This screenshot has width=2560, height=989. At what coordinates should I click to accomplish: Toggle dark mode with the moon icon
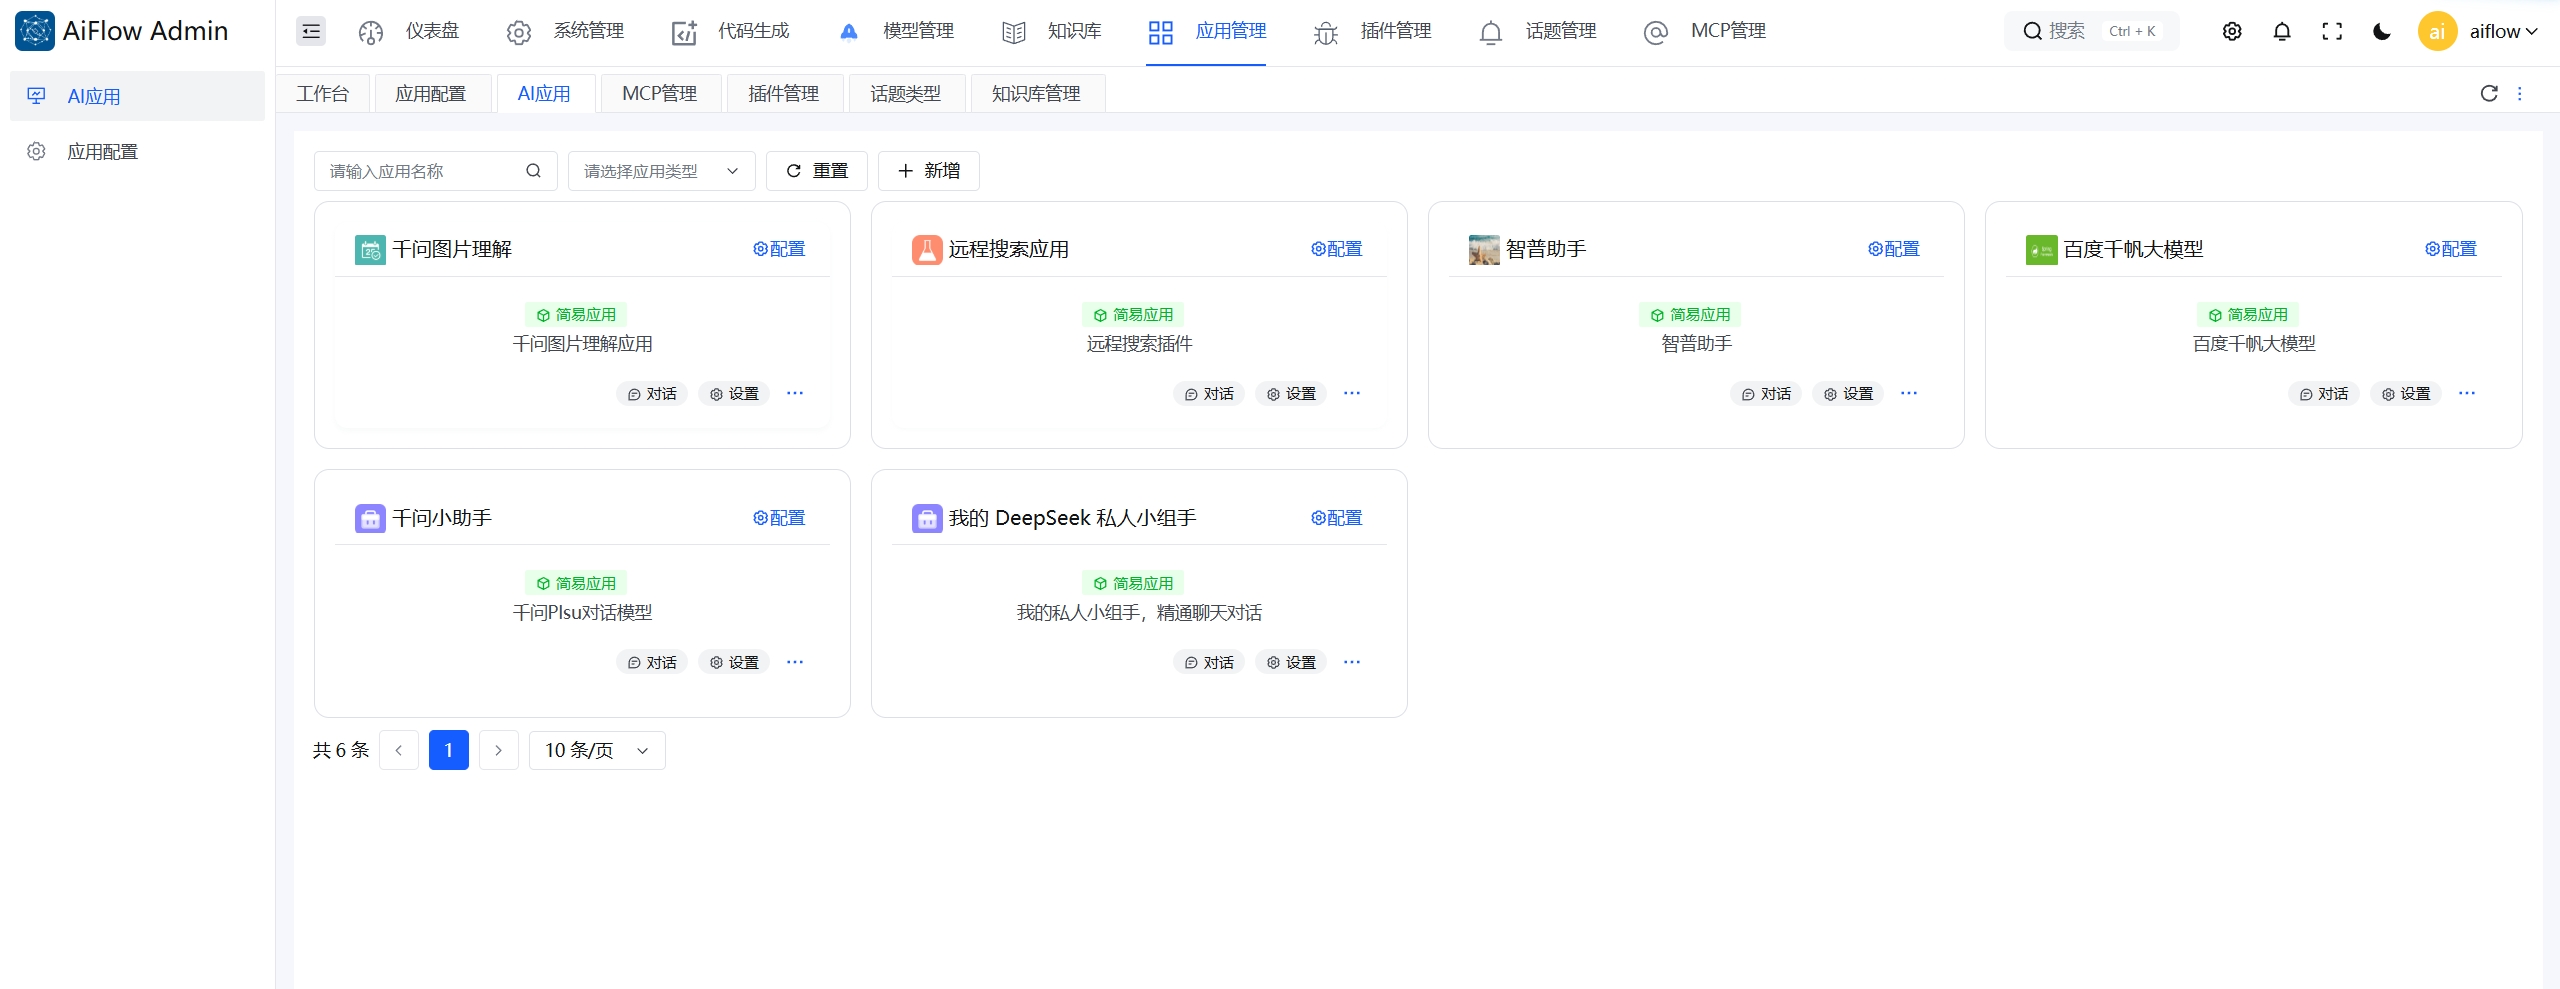[2380, 31]
